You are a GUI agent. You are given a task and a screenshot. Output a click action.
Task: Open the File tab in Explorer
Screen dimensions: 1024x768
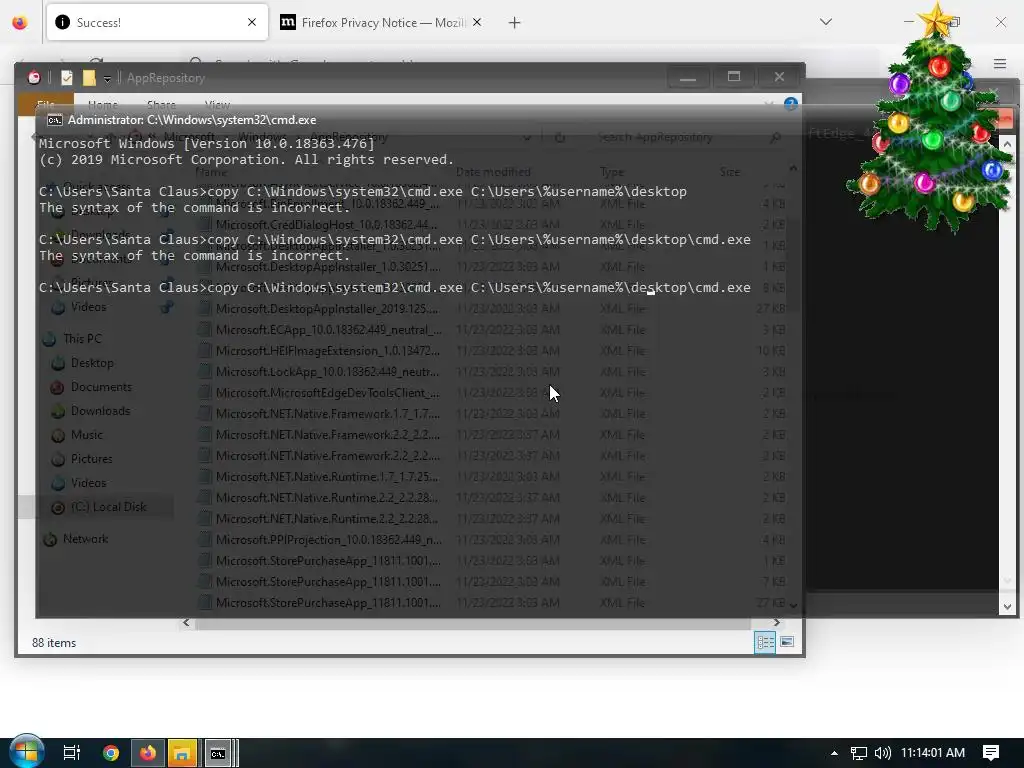pyautogui.click(x=46, y=104)
